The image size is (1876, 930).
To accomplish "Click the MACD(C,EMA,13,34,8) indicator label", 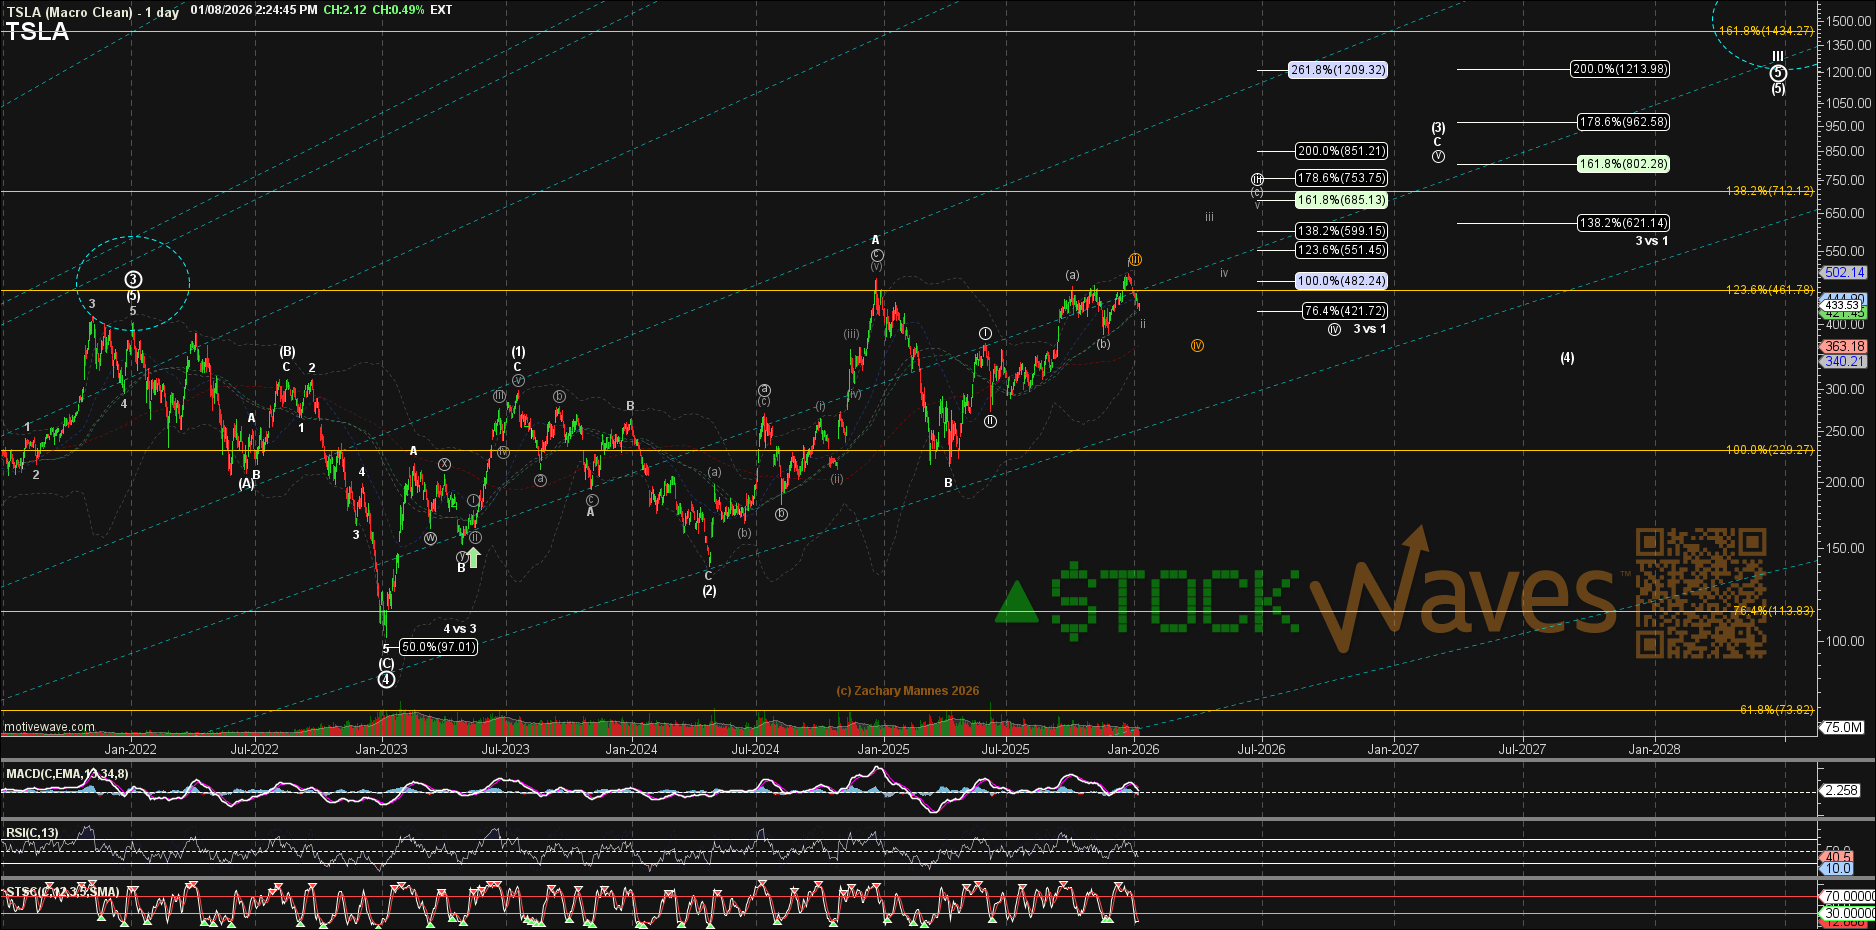I will tap(67, 774).
